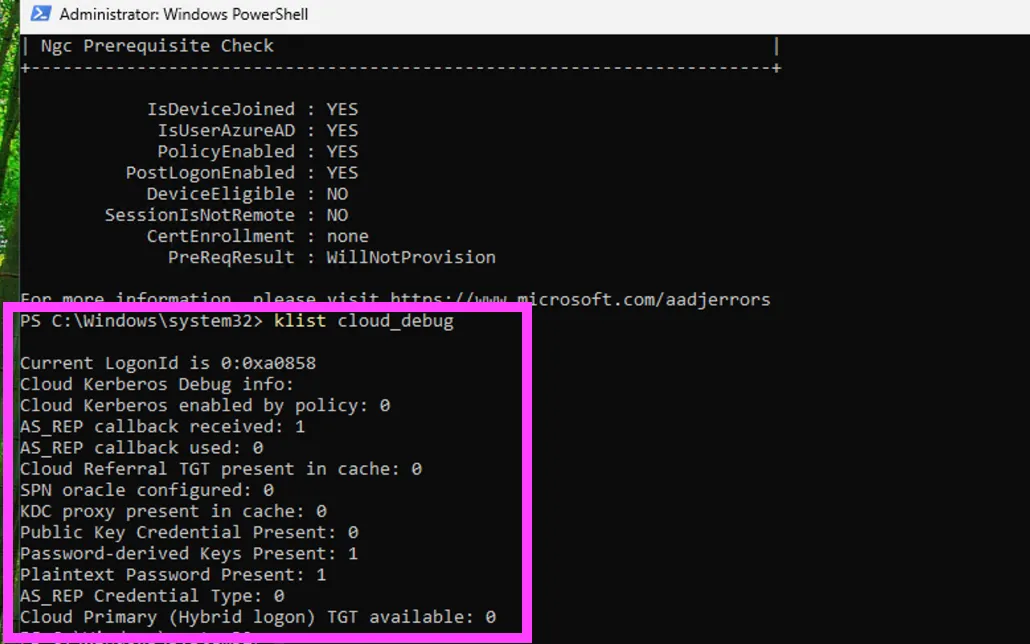Click the klist cloud_debug command text
Image resolution: width=1030 pixels, height=644 pixels.
coord(363,321)
